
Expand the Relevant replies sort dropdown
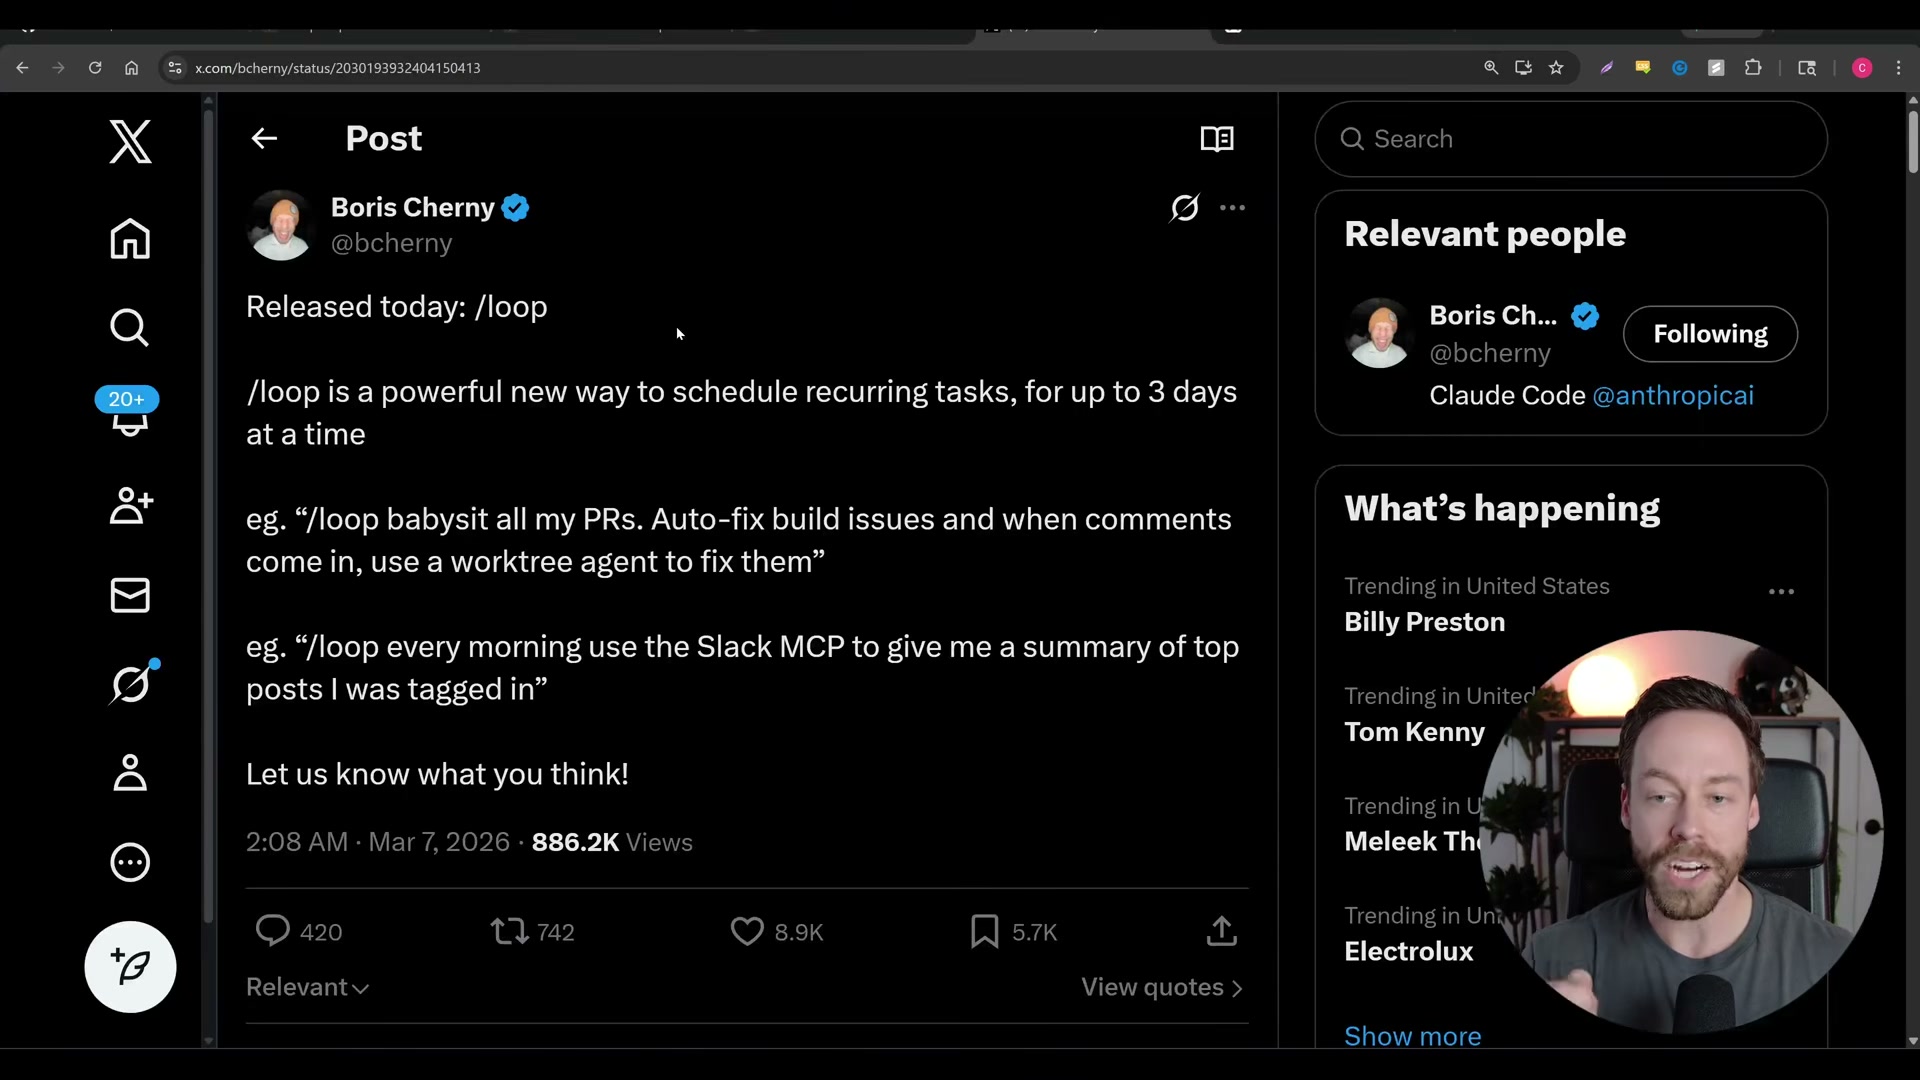[308, 988]
